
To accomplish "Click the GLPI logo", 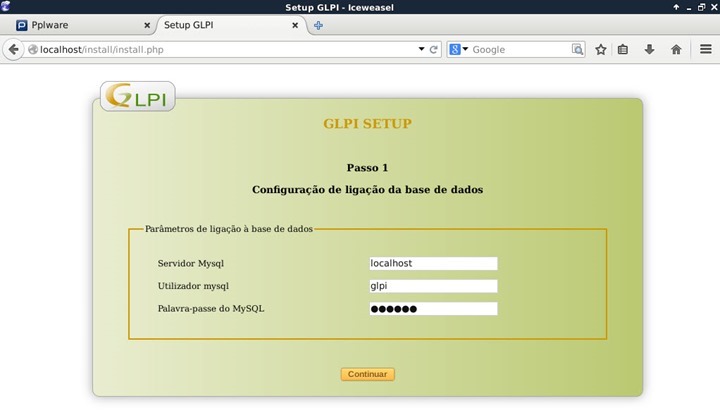I will coord(137,96).
